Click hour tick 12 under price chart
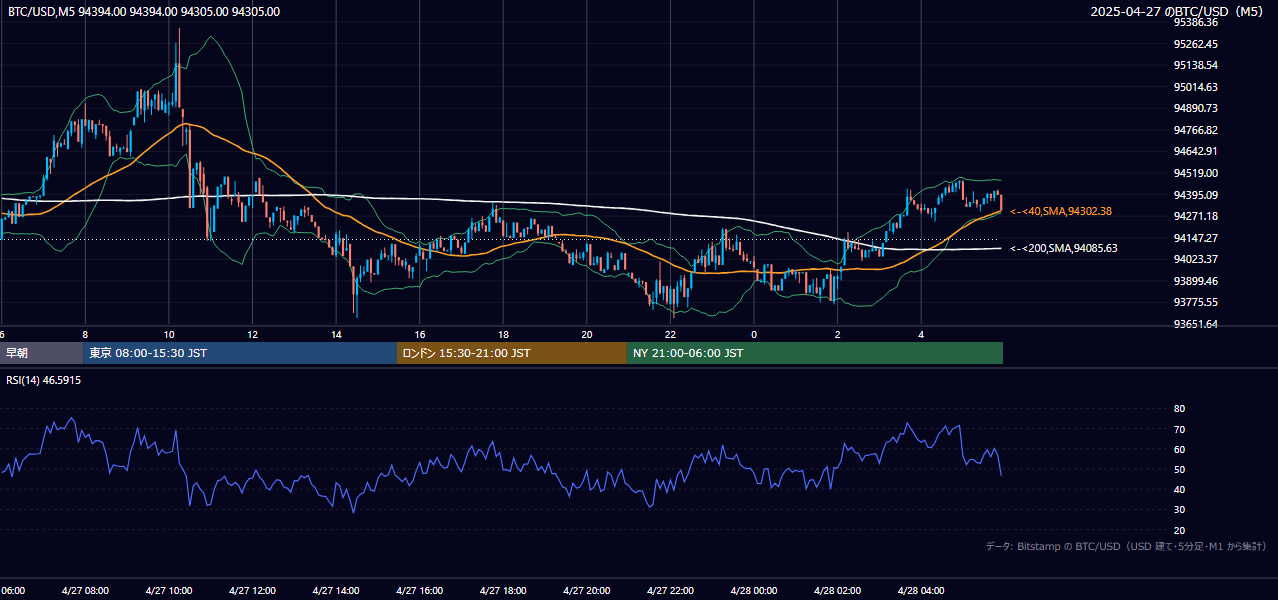 (252, 334)
